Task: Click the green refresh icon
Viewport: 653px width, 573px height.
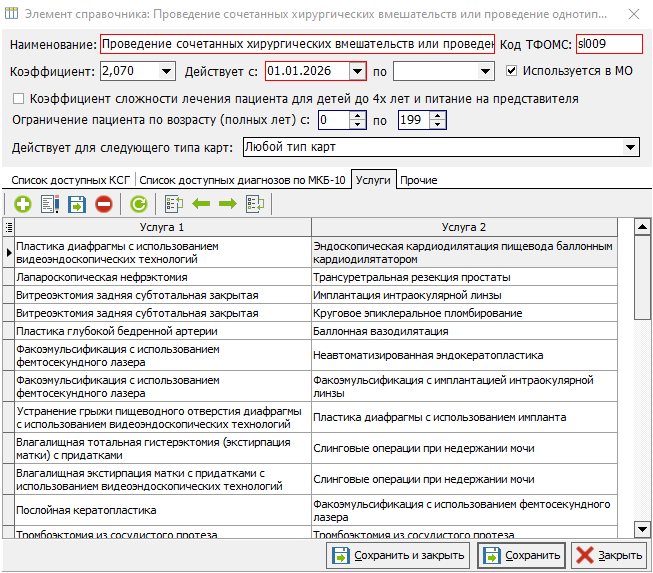Action: (x=139, y=204)
